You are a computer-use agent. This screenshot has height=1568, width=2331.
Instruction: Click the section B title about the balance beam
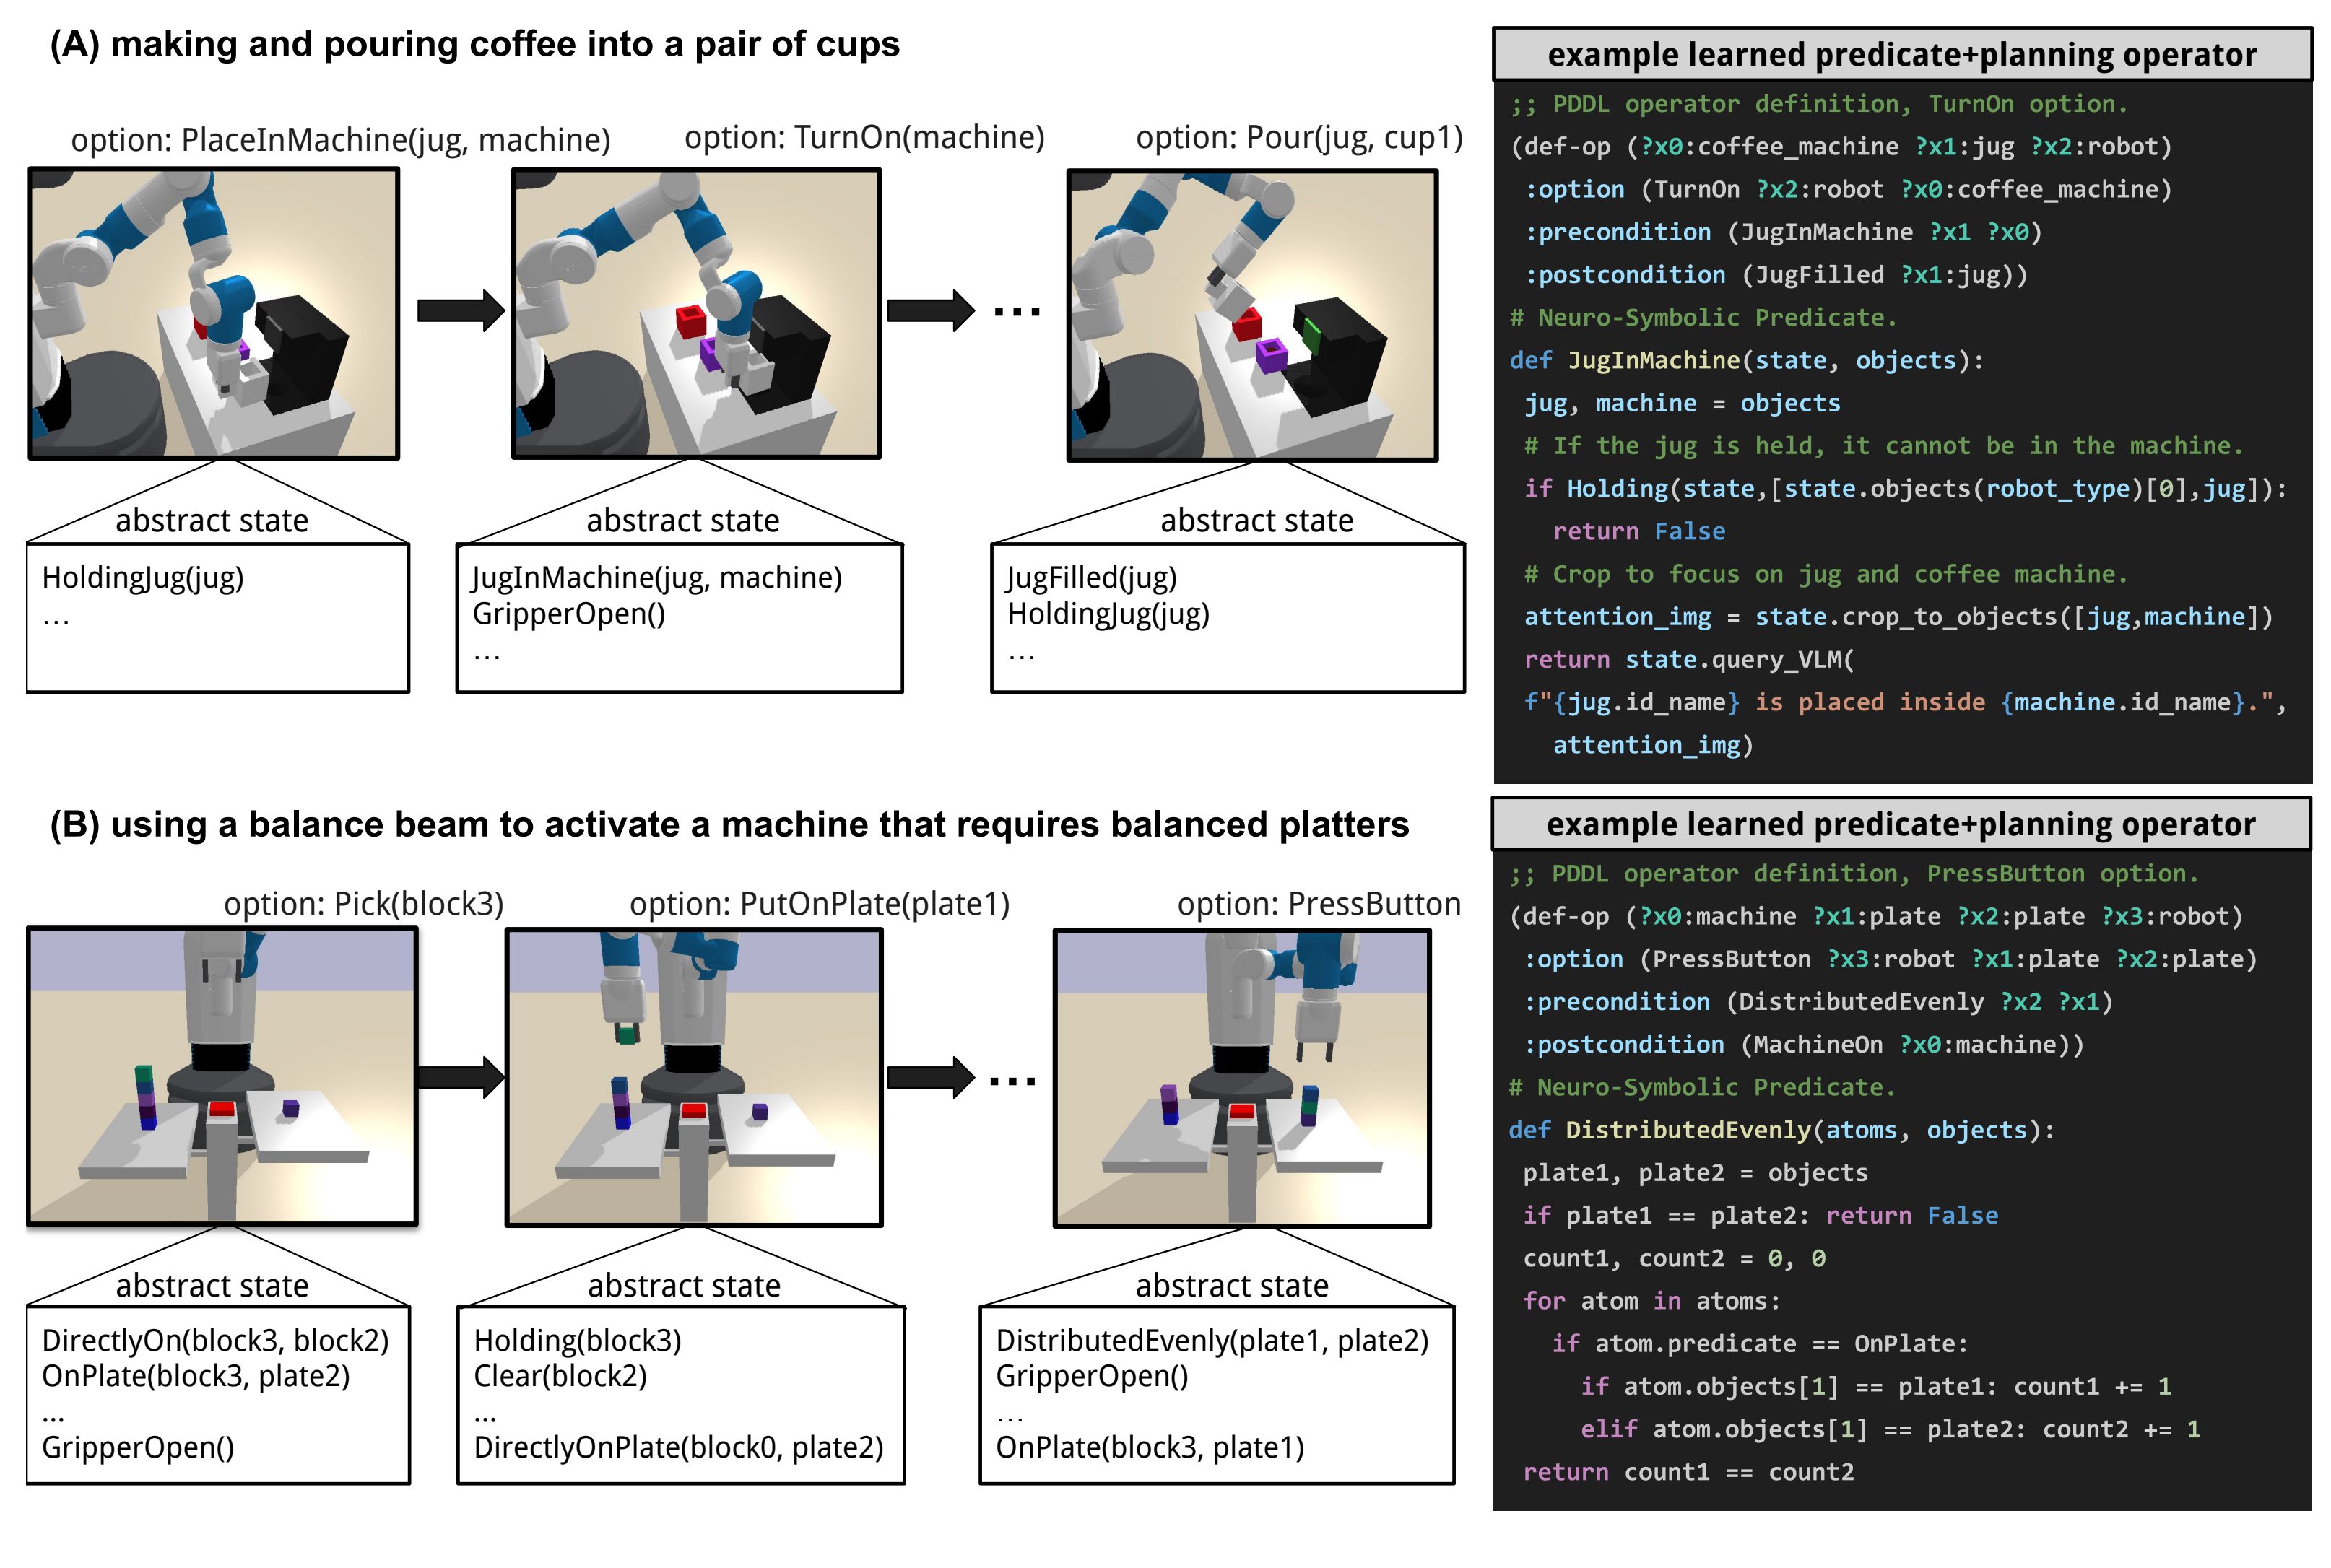coord(729,824)
